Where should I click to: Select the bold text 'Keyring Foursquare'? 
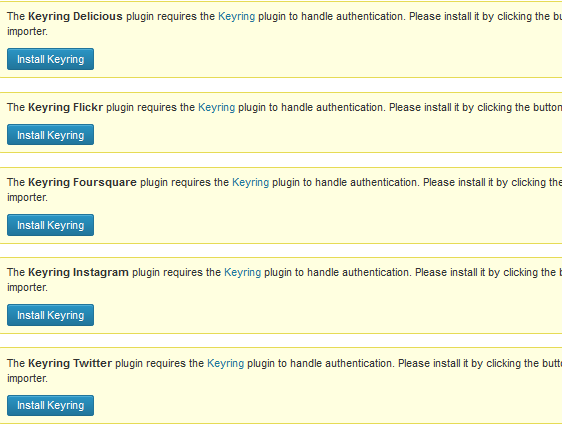tap(82, 182)
